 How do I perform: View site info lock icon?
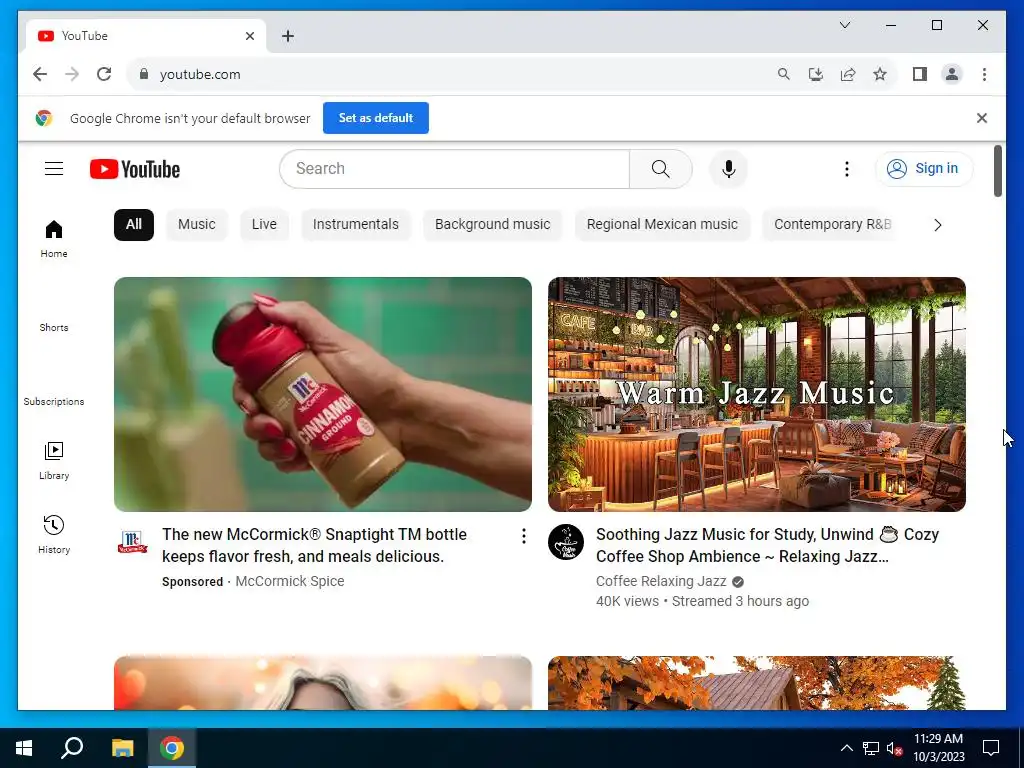click(144, 74)
